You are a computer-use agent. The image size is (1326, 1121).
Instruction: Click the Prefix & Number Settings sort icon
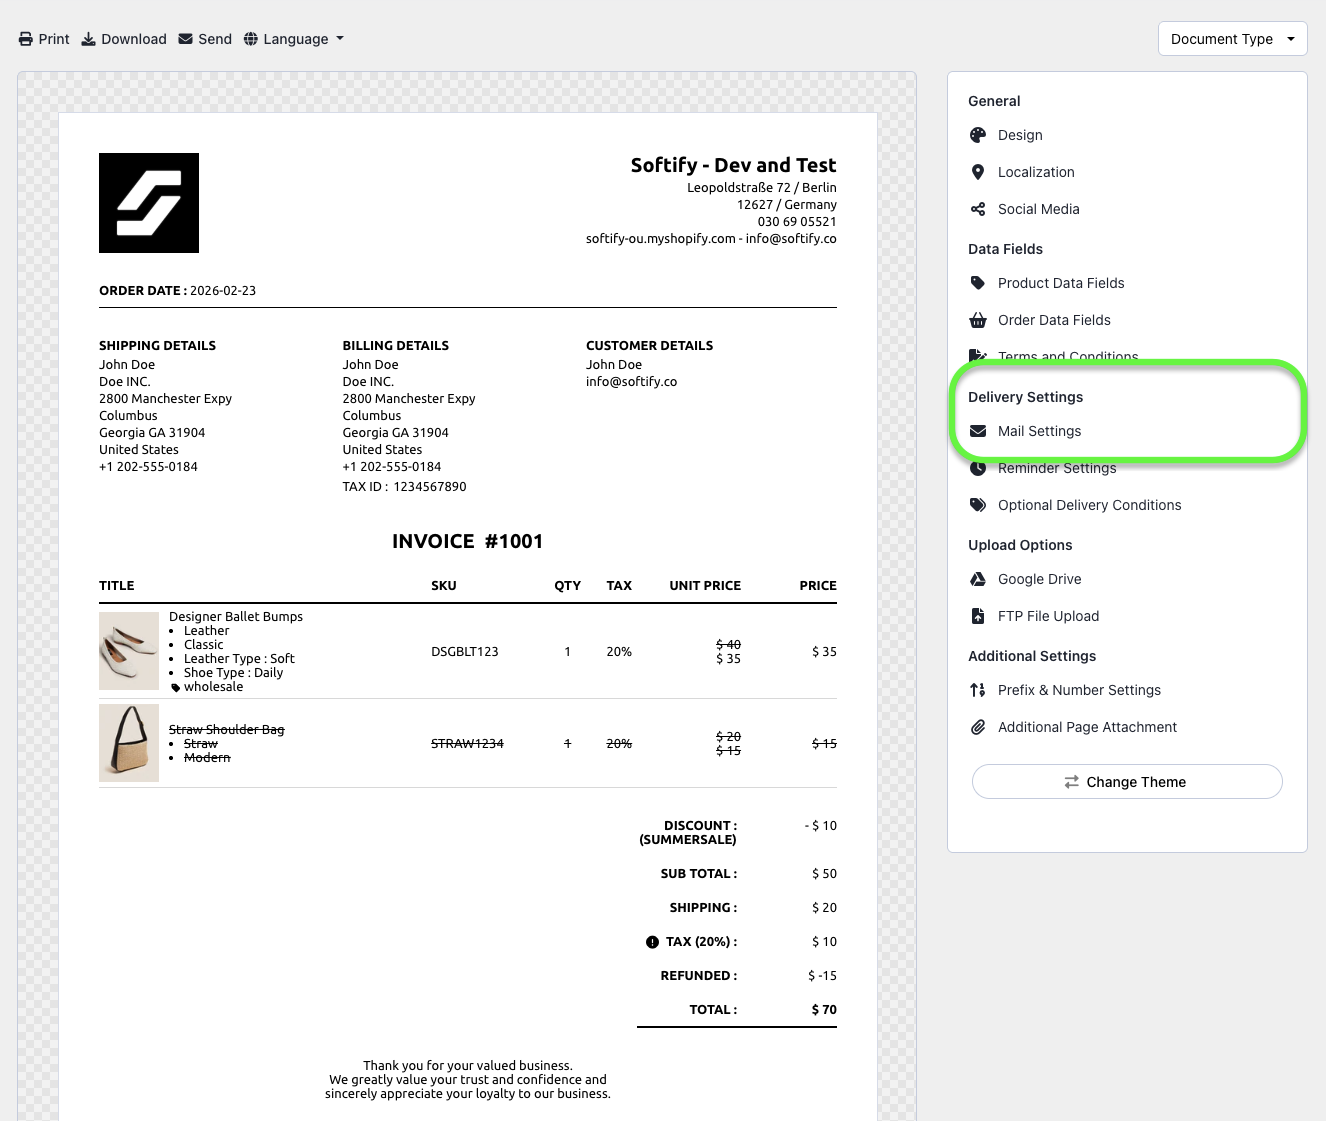point(978,690)
